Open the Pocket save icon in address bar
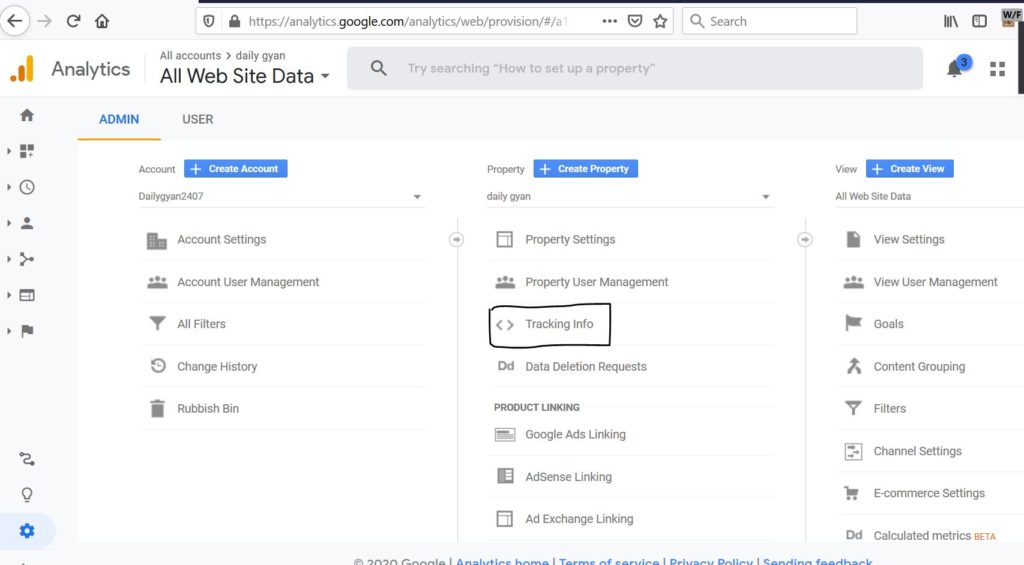The width and height of the screenshot is (1024, 565). [635, 22]
